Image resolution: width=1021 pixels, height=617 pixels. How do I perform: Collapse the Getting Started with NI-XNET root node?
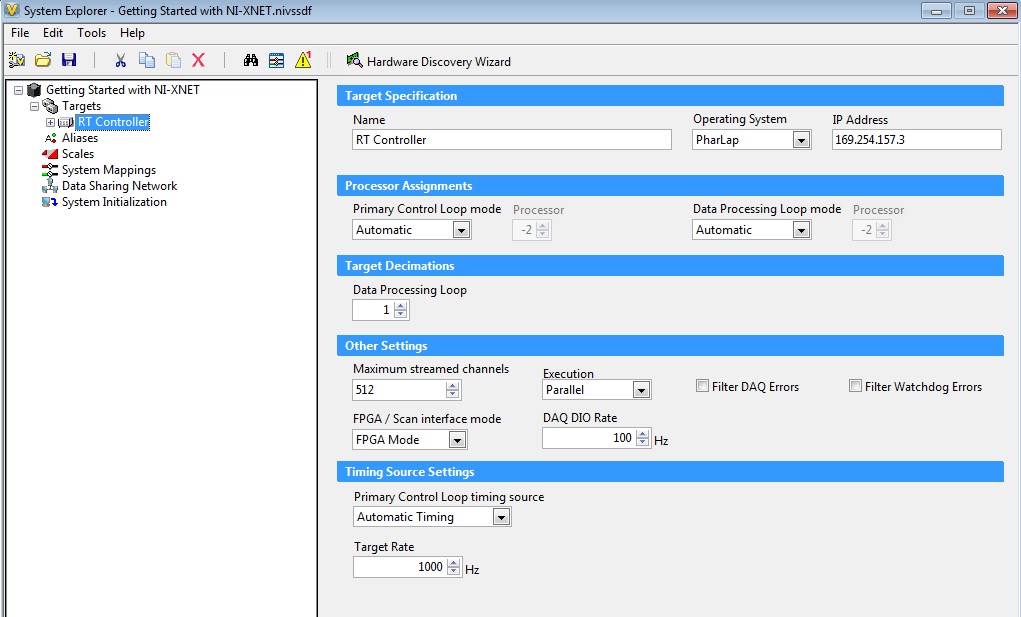[19, 90]
